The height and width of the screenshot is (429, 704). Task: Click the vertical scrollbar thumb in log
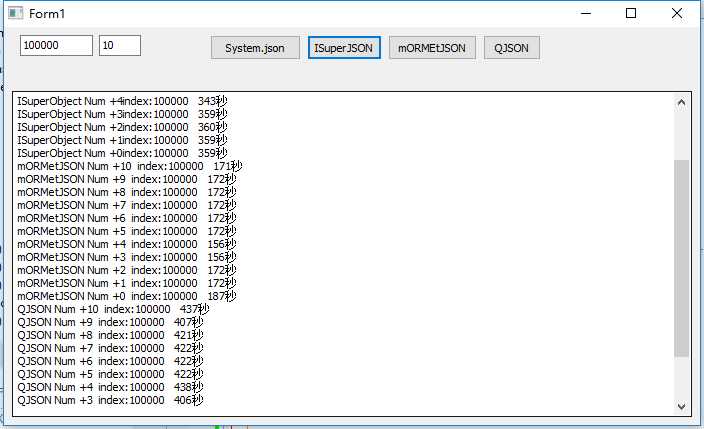pos(681,258)
